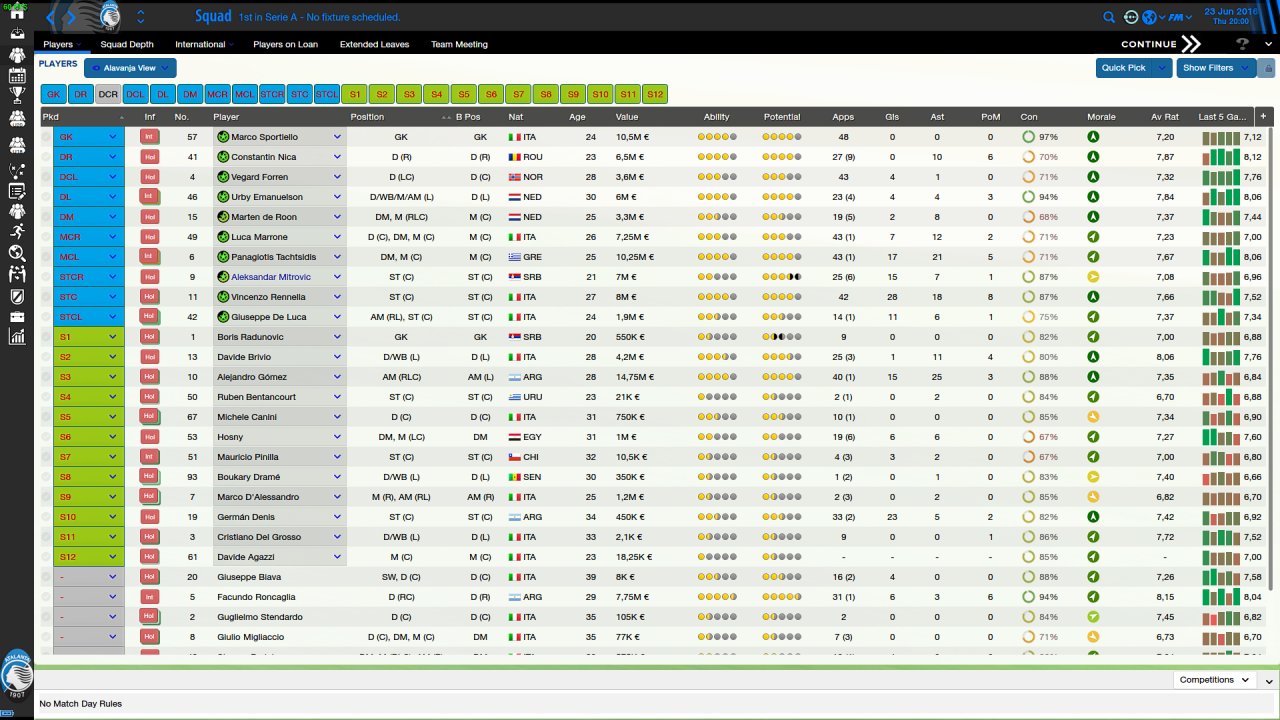Image resolution: width=1280 pixels, height=720 pixels.
Task: Open the world globe menu icon
Action: (x=1149, y=17)
